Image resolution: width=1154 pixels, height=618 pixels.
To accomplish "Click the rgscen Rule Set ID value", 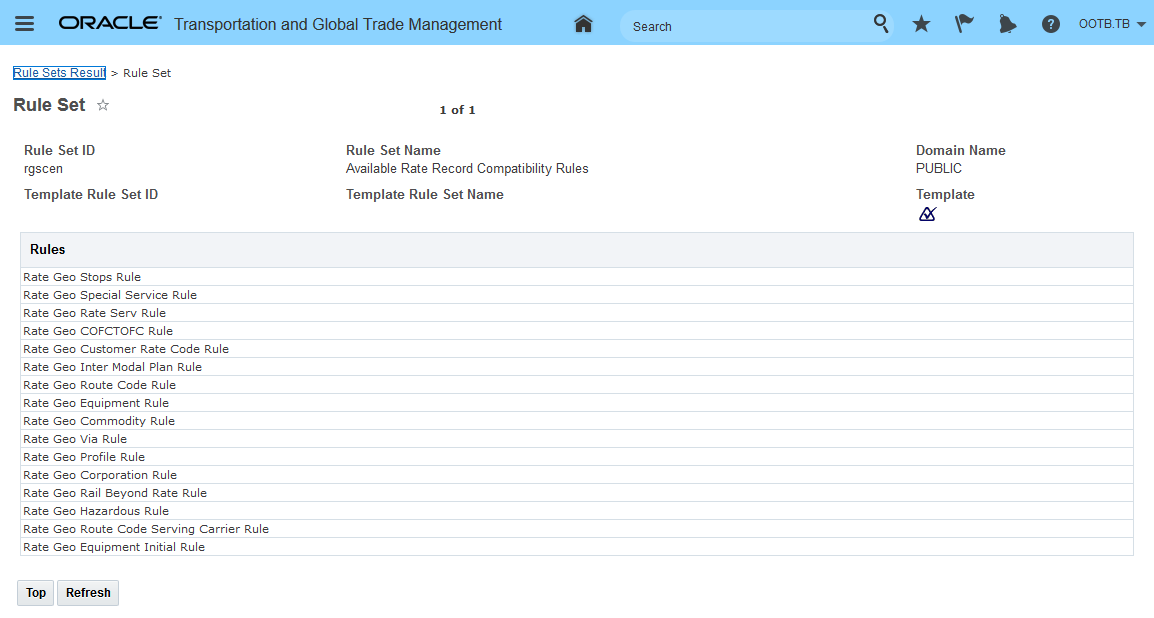I will [43, 169].
